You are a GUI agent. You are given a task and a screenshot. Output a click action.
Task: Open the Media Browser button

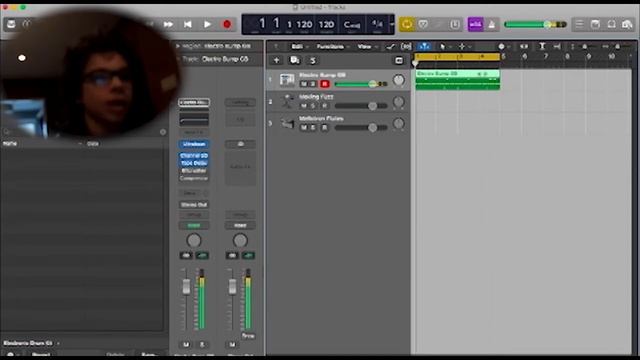(x=627, y=24)
